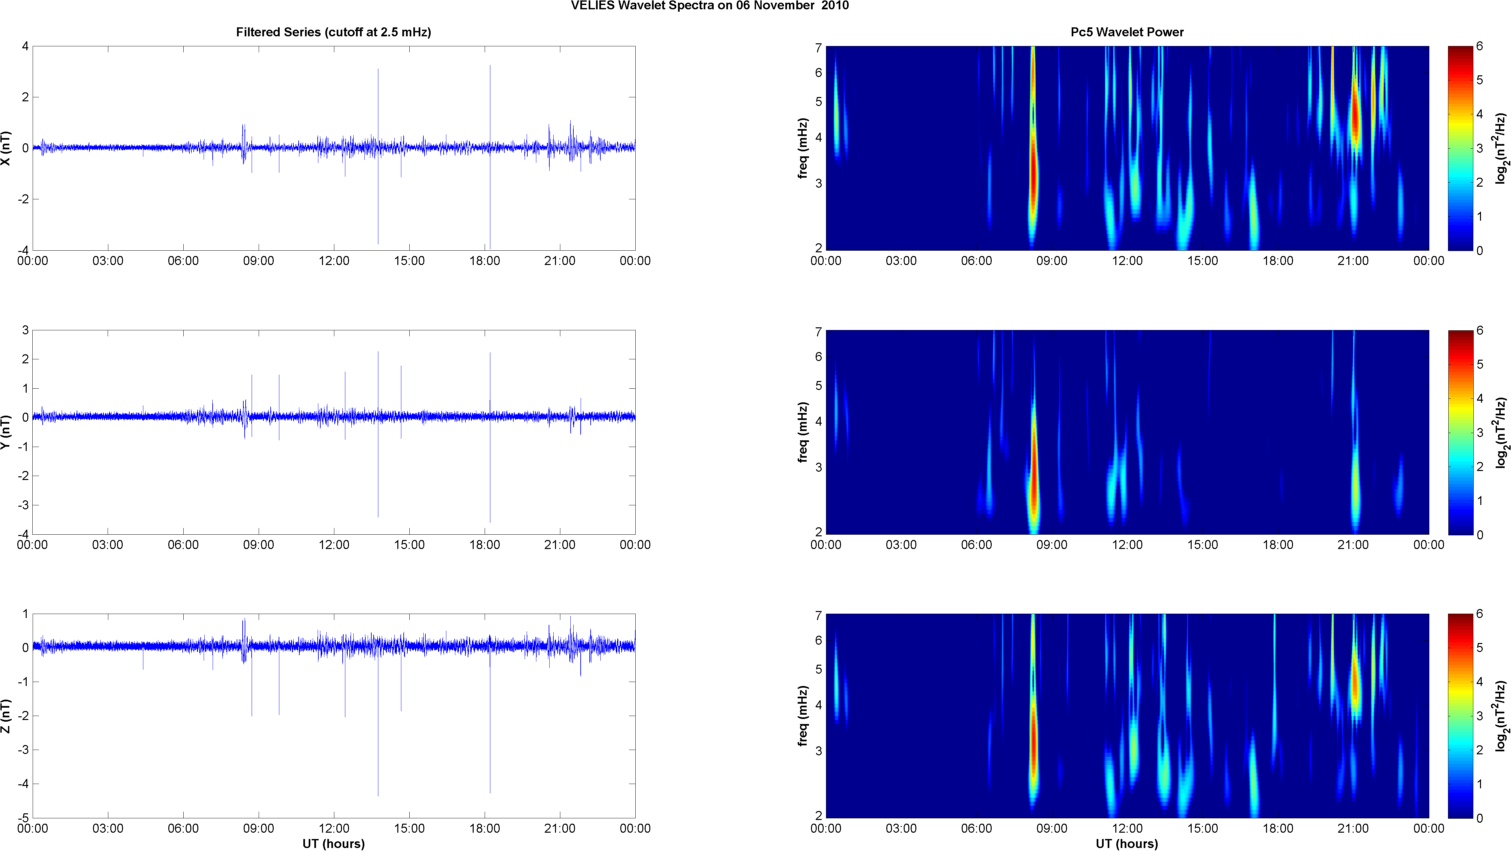The image size is (1511, 851).
Task: Click the '3' value on the middle colorbar
Action: (1480, 432)
